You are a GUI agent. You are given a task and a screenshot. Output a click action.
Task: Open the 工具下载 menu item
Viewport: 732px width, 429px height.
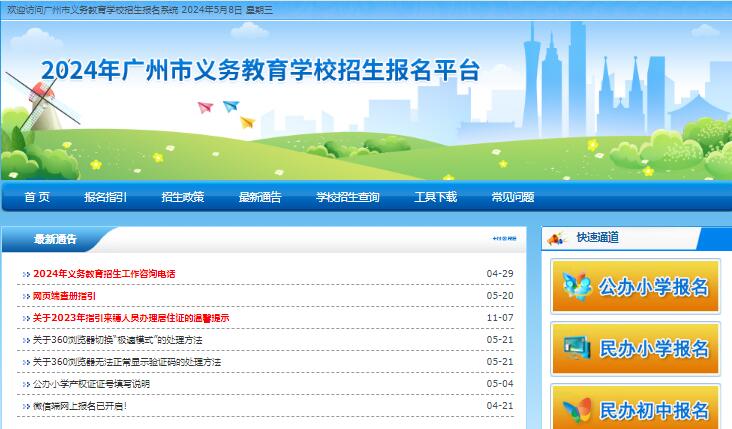(x=435, y=197)
